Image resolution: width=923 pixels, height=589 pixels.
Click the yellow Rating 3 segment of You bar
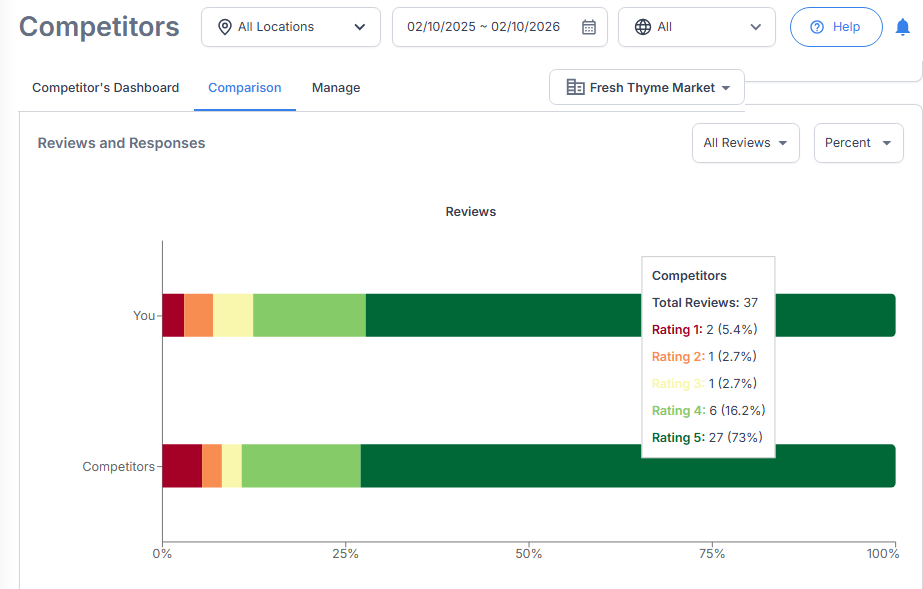(233, 315)
